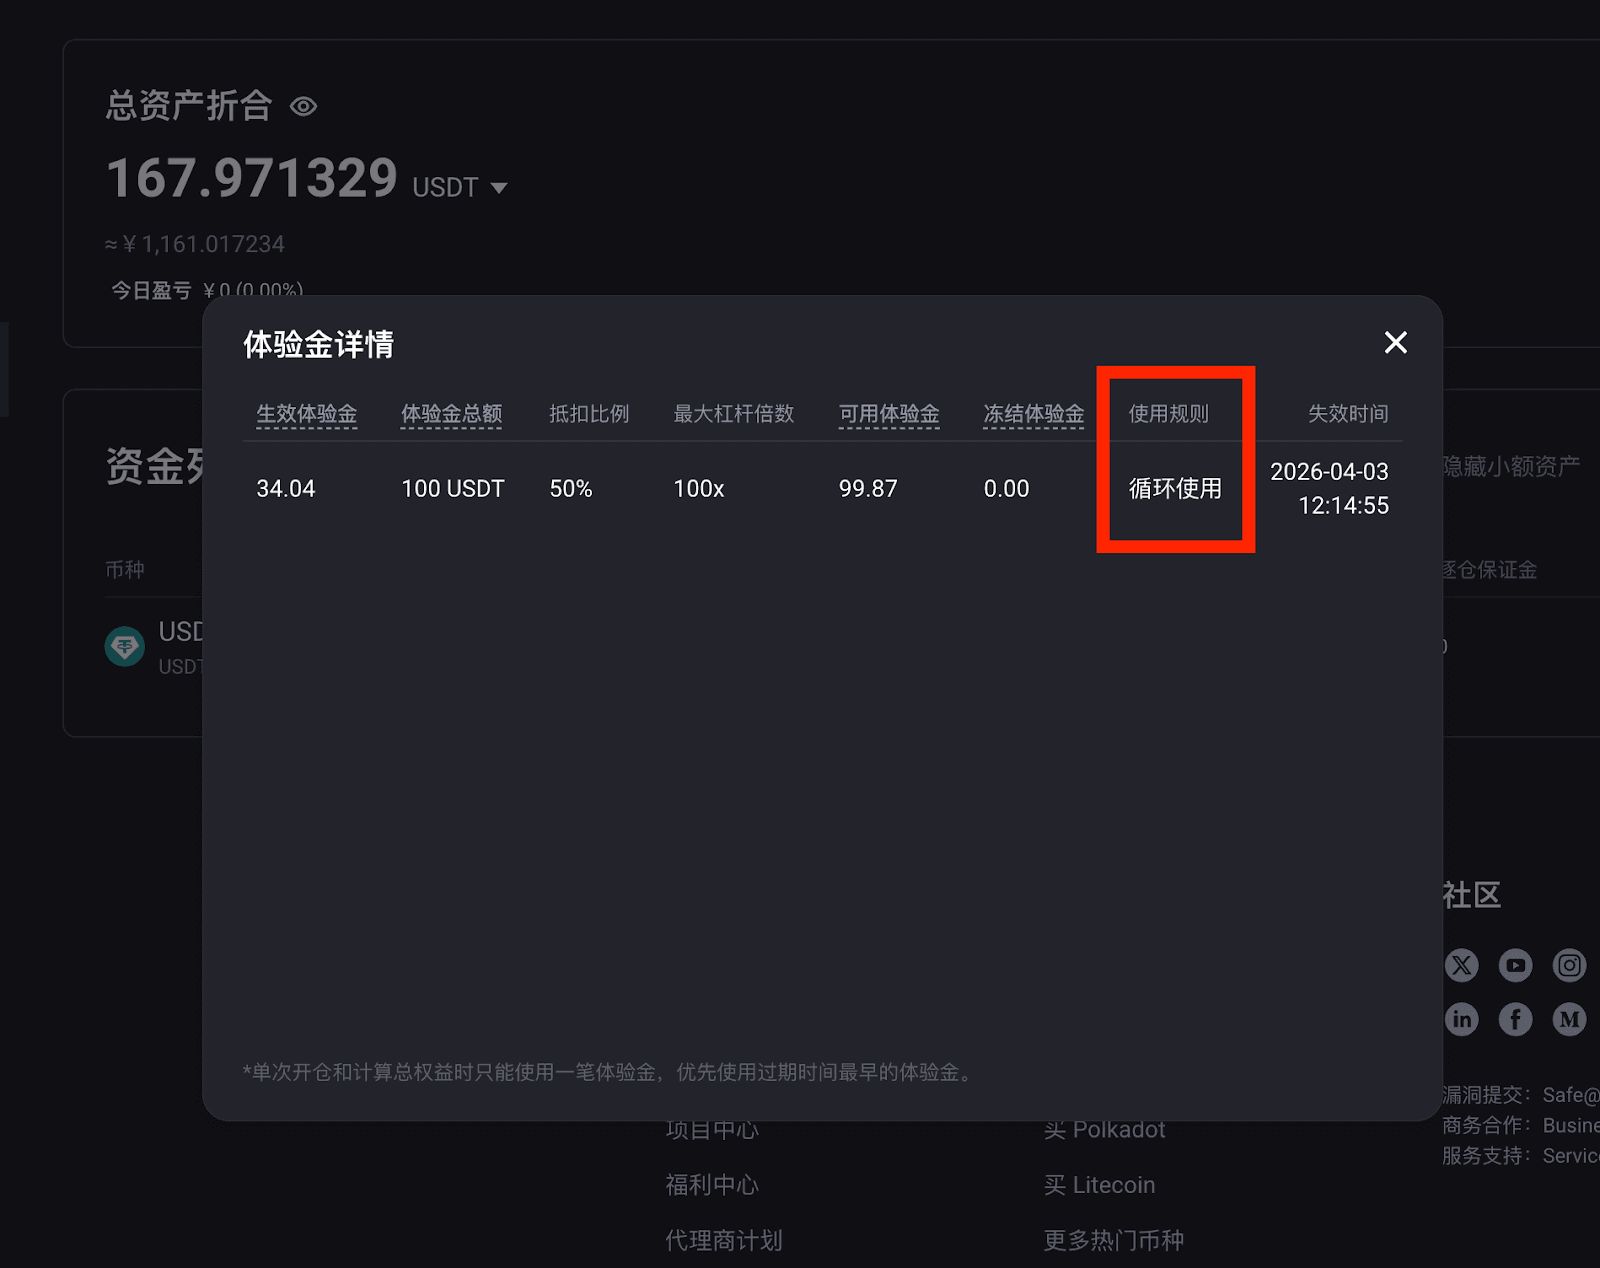Open the Medium social icon

point(1569,1019)
